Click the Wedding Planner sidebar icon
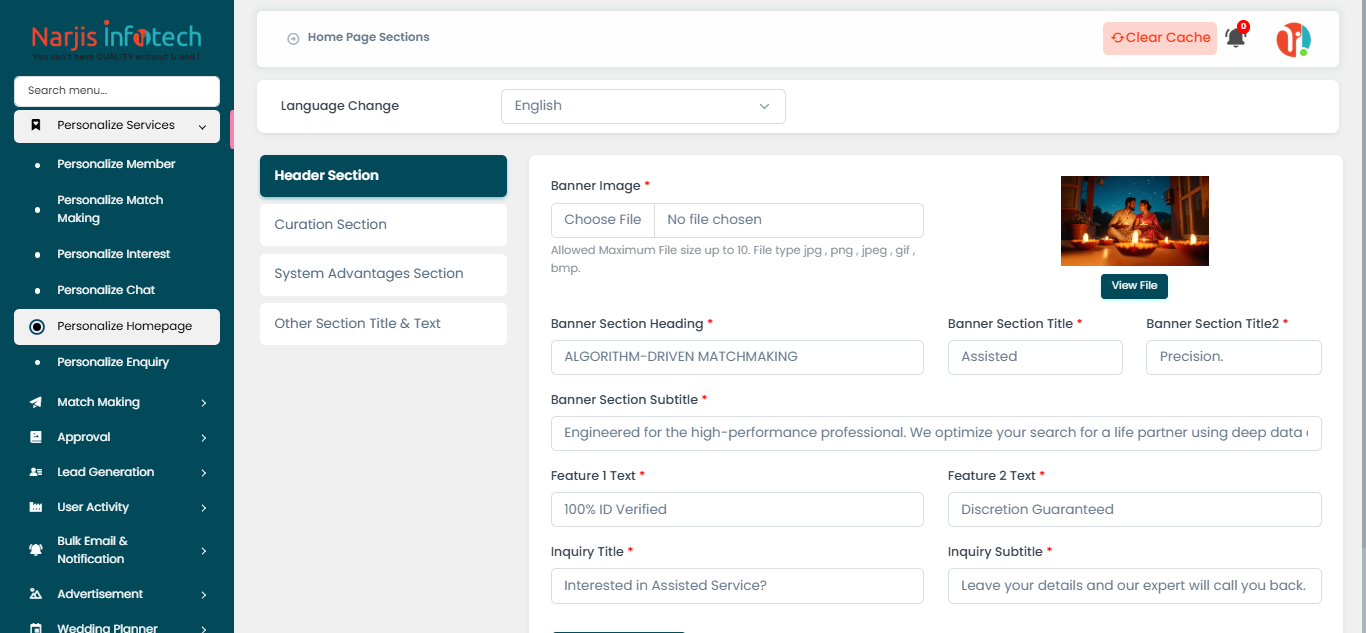The height and width of the screenshot is (633, 1366). tap(36, 628)
